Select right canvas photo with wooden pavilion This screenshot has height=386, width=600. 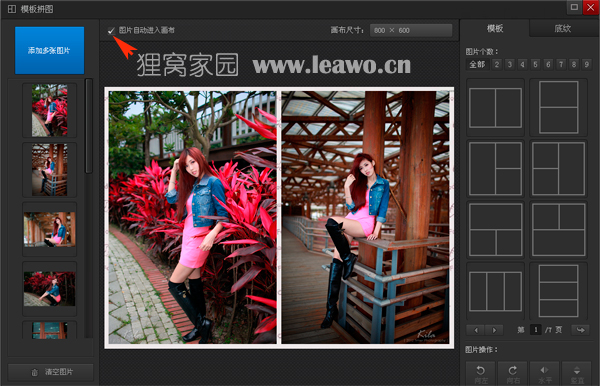[x=366, y=217]
